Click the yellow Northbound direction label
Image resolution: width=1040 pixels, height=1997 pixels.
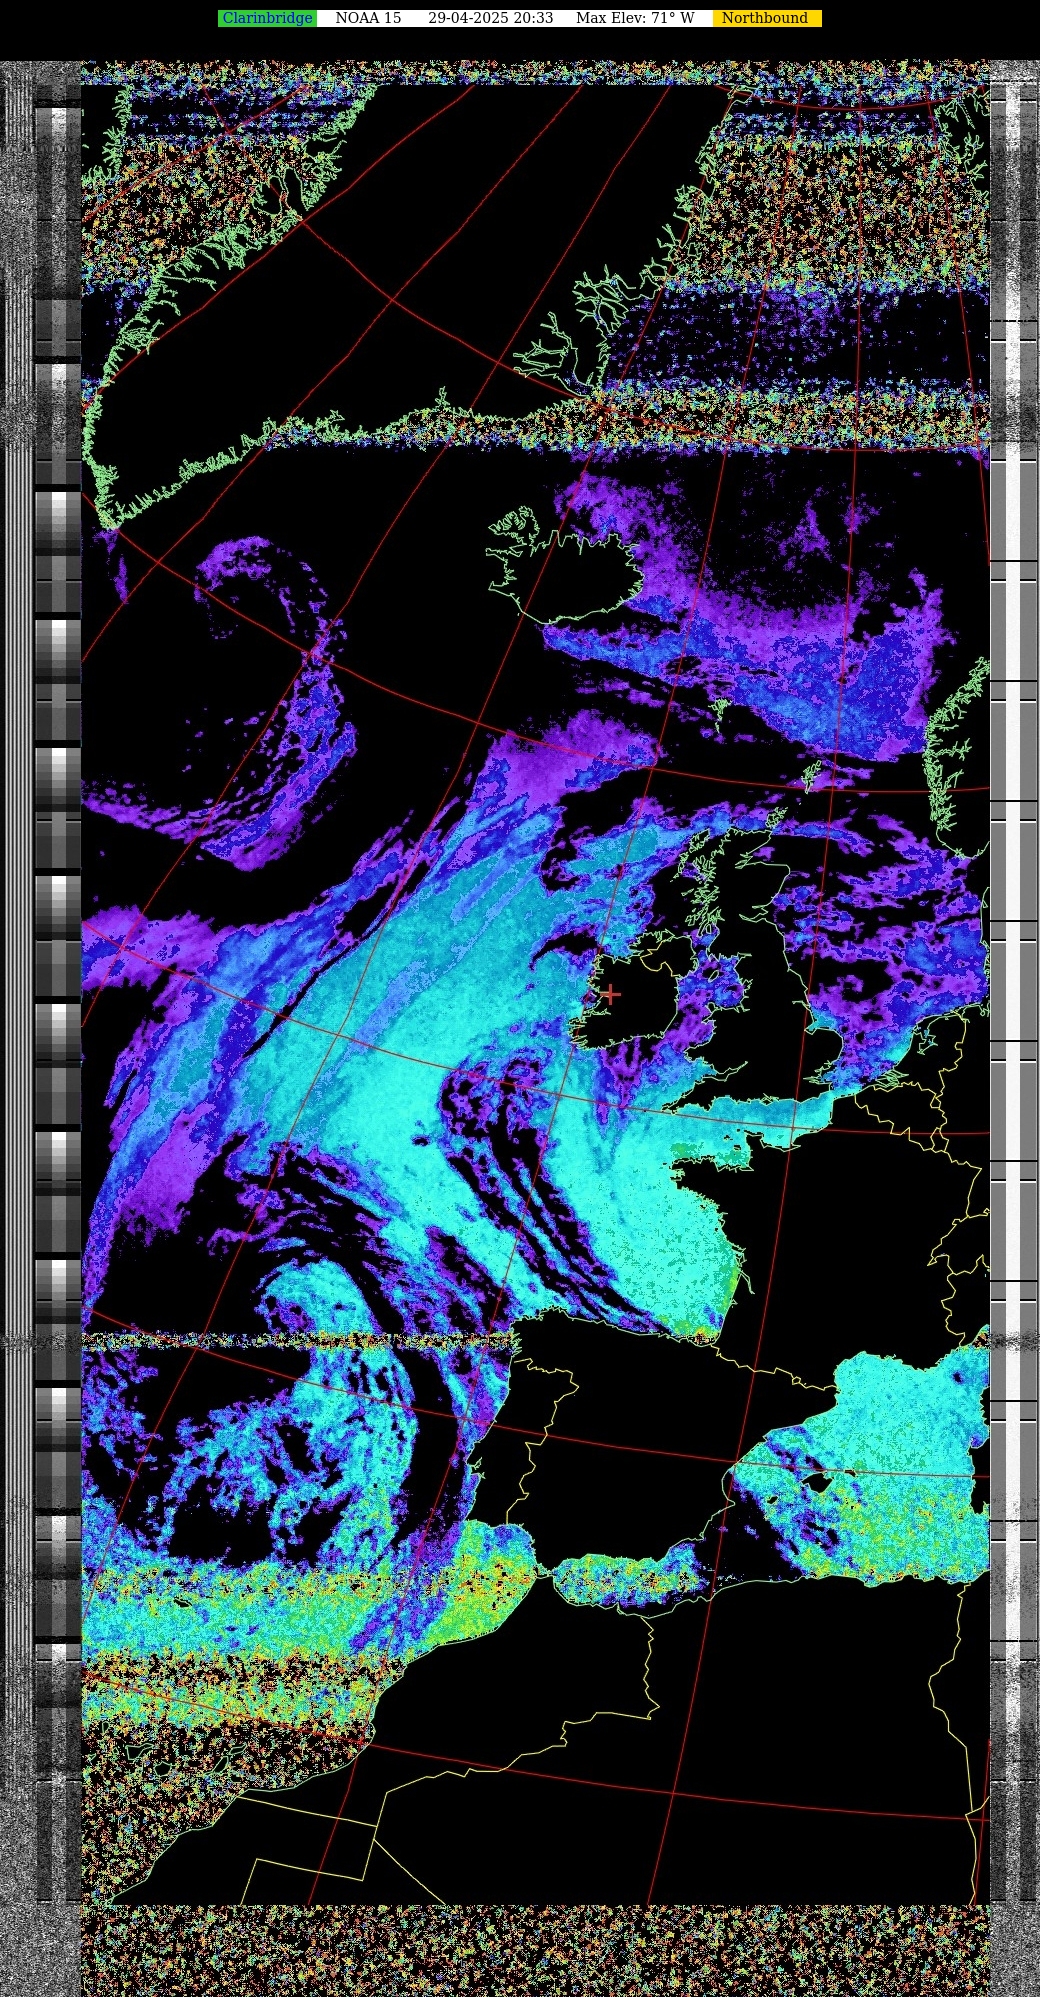click(767, 18)
